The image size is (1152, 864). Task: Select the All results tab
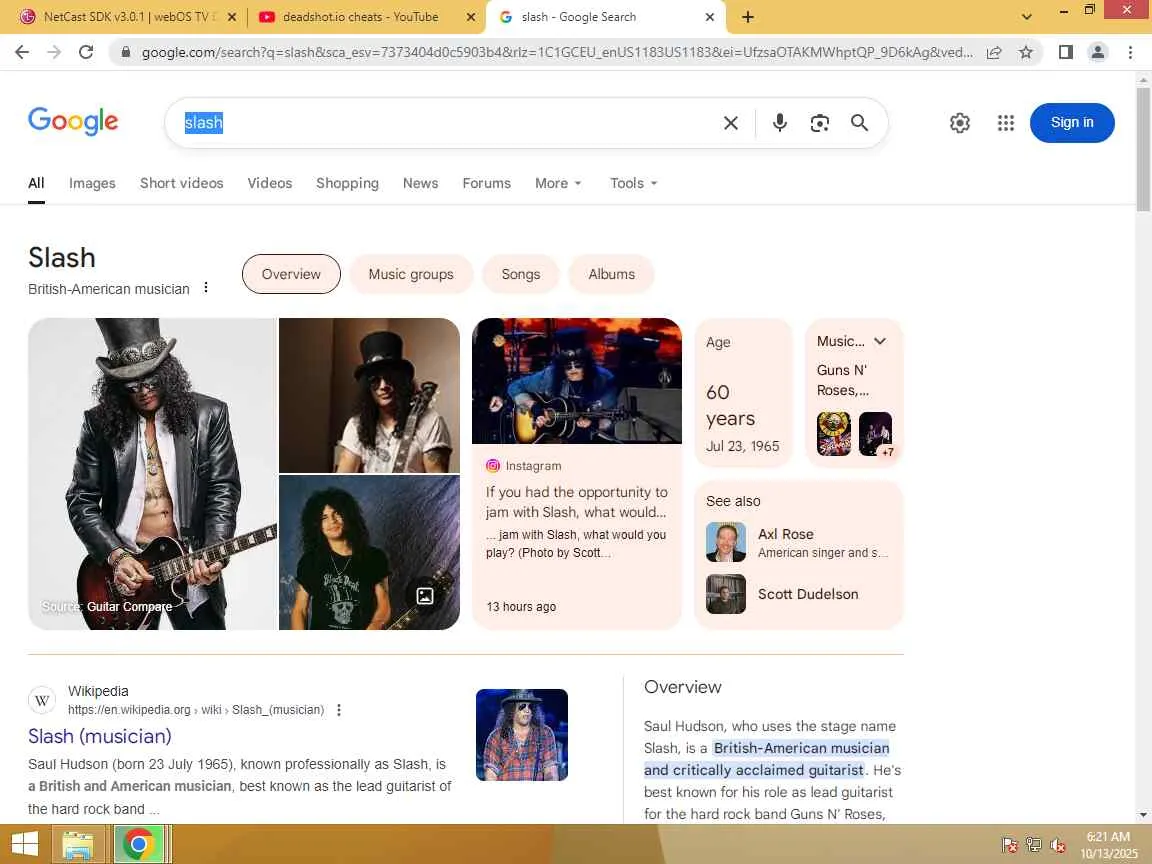[x=36, y=183]
